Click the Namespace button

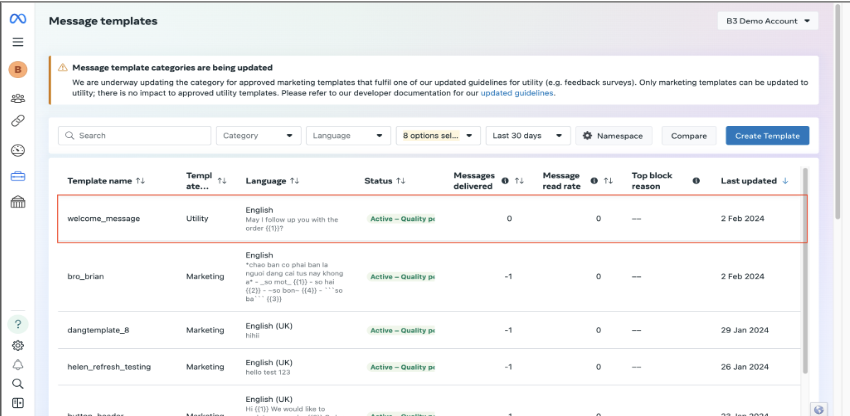click(614, 136)
